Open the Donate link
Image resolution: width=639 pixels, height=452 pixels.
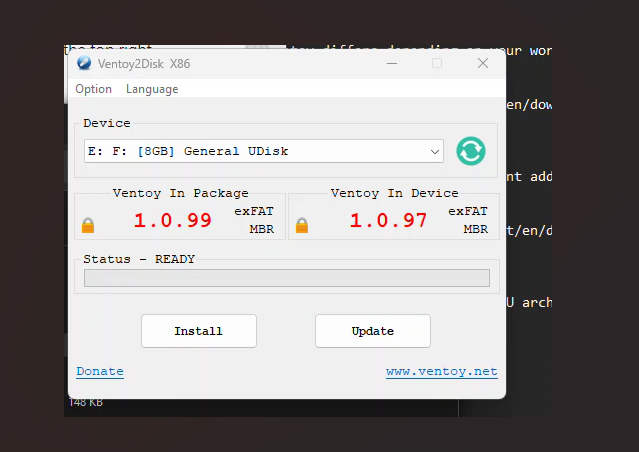[x=100, y=371]
